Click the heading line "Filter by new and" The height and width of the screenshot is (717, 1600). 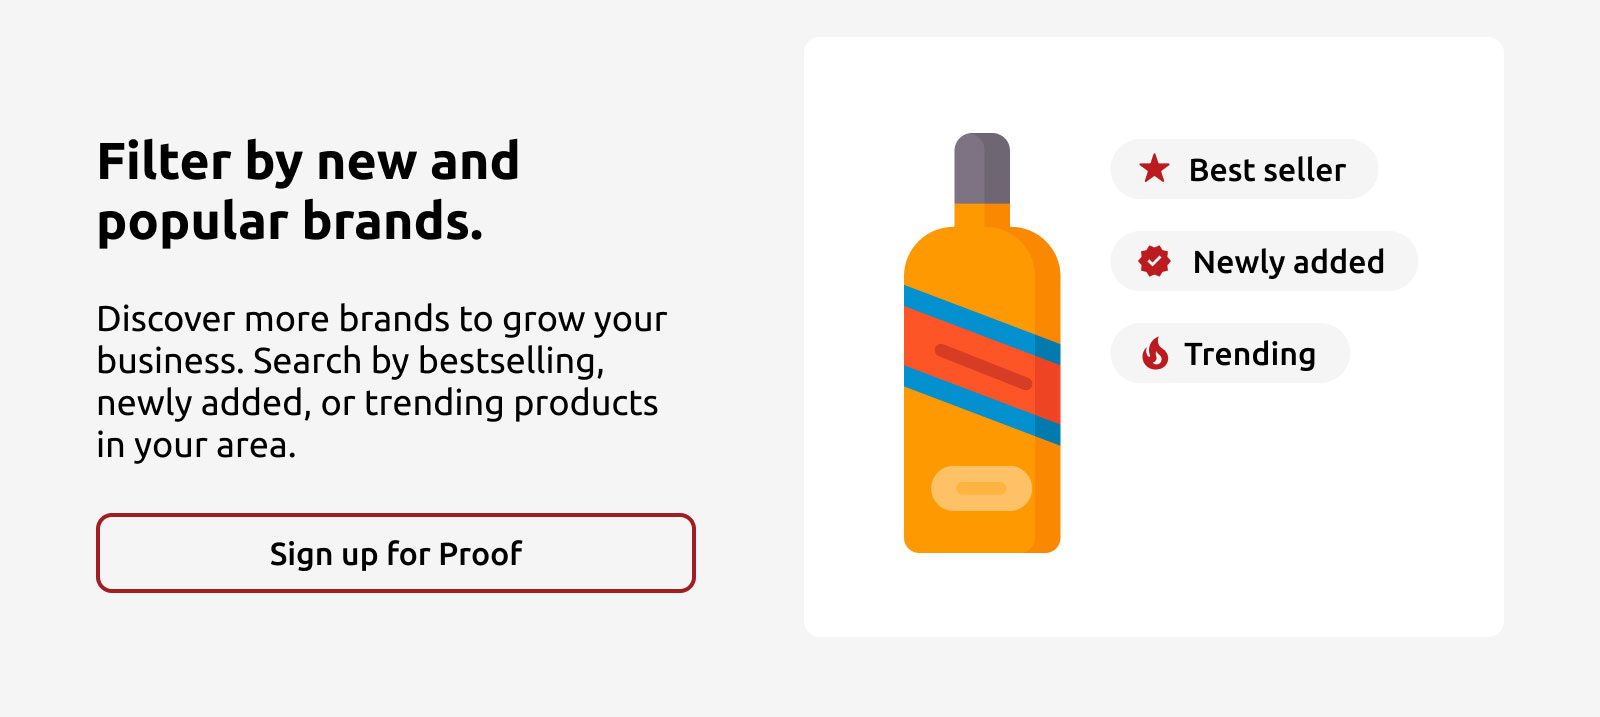[308, 161]
